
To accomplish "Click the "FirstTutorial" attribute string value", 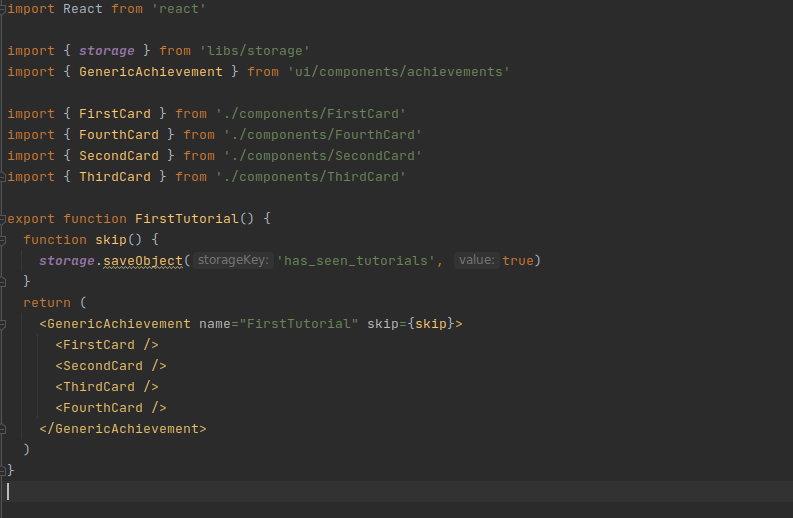I will [299, 324].
